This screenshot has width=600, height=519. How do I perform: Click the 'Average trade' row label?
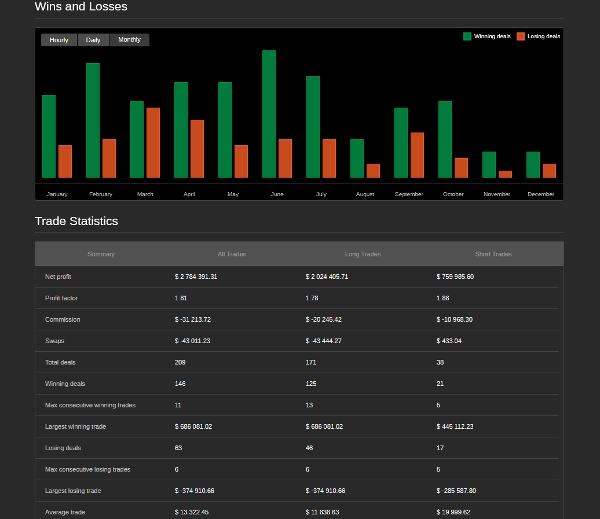click(65, 512)
